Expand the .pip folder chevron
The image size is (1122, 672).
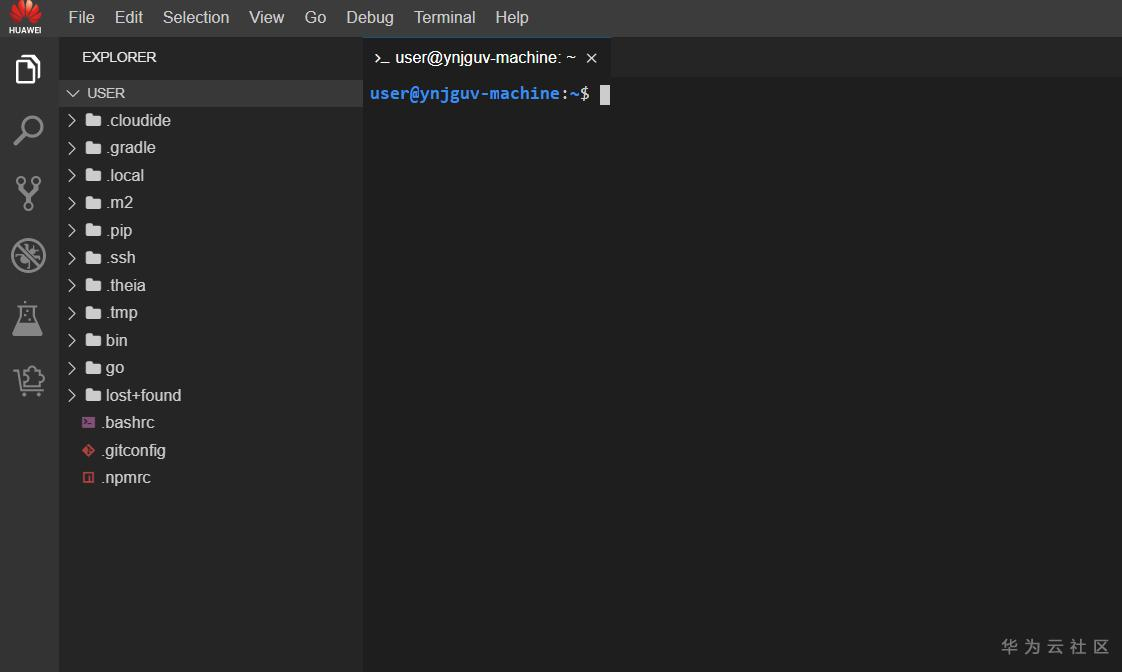[72, 230]
